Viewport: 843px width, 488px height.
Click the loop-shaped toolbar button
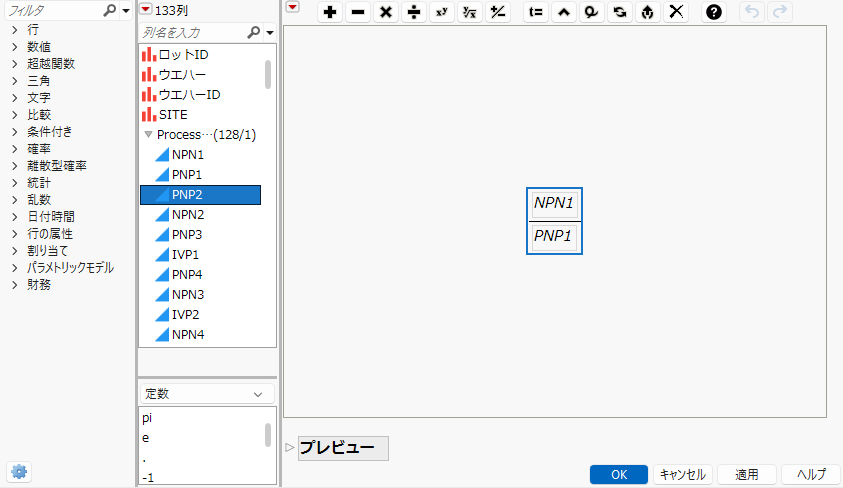[592, 12]
